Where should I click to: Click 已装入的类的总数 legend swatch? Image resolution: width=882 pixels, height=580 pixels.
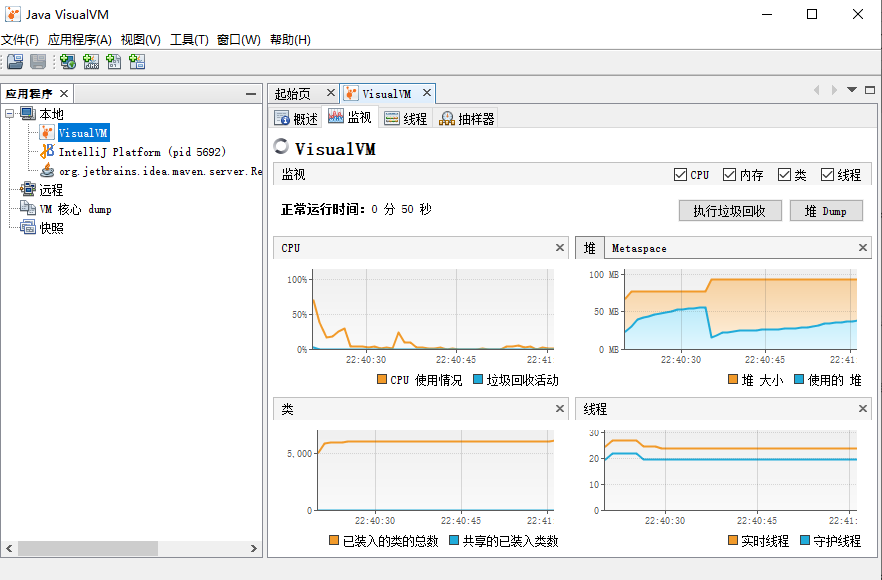[x=334, y=540]
